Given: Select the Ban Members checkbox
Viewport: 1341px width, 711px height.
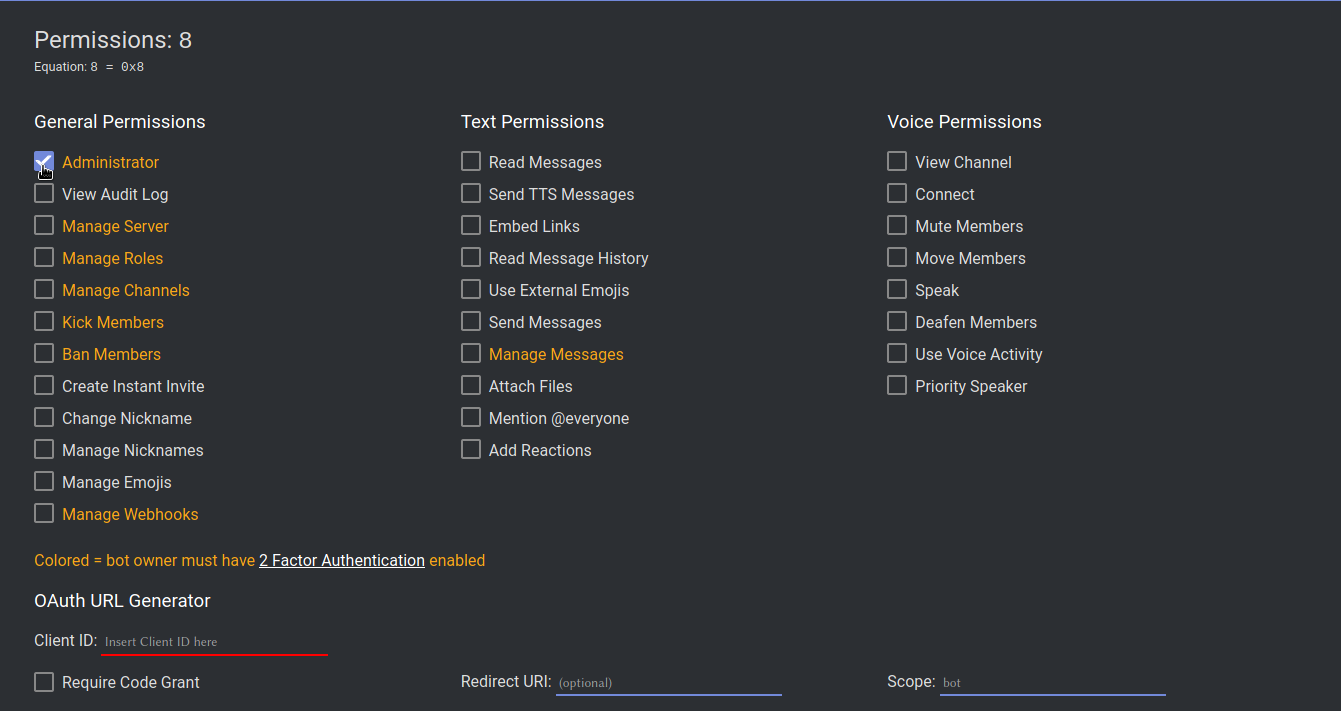Looking at the screenshot, I should 44,354.
